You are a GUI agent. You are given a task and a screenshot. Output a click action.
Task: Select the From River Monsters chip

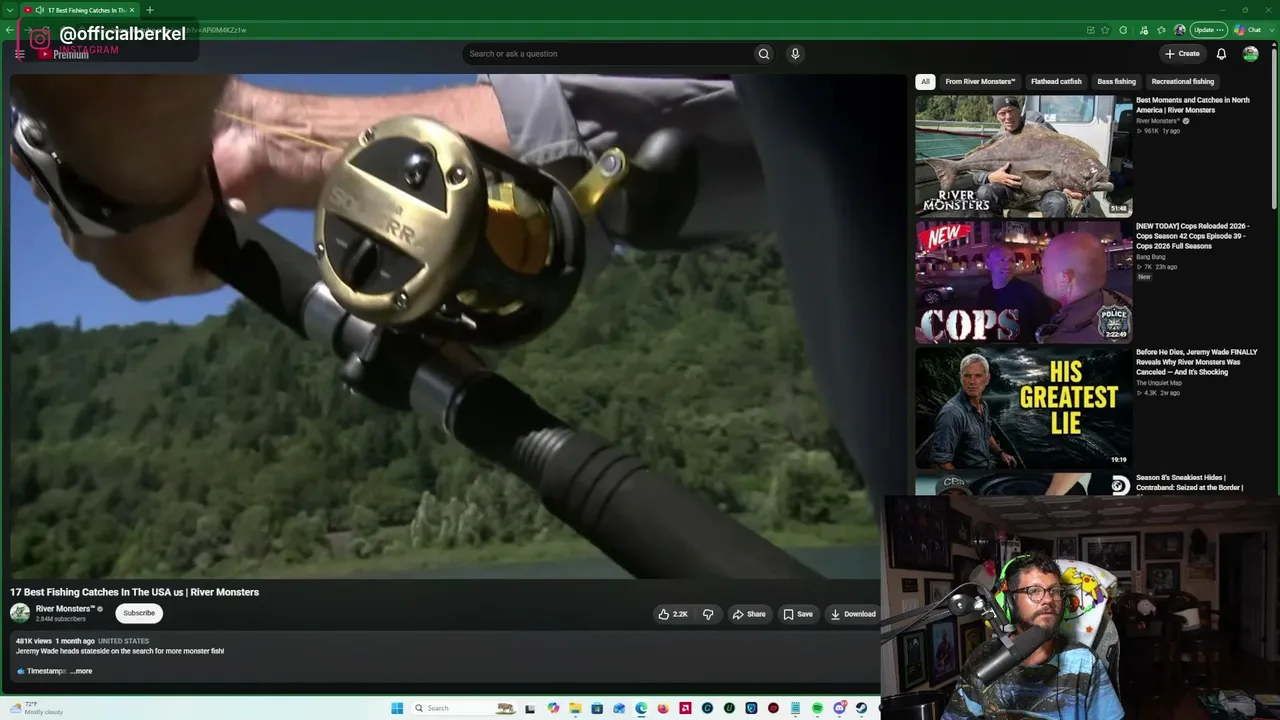[x=980, y=82]
